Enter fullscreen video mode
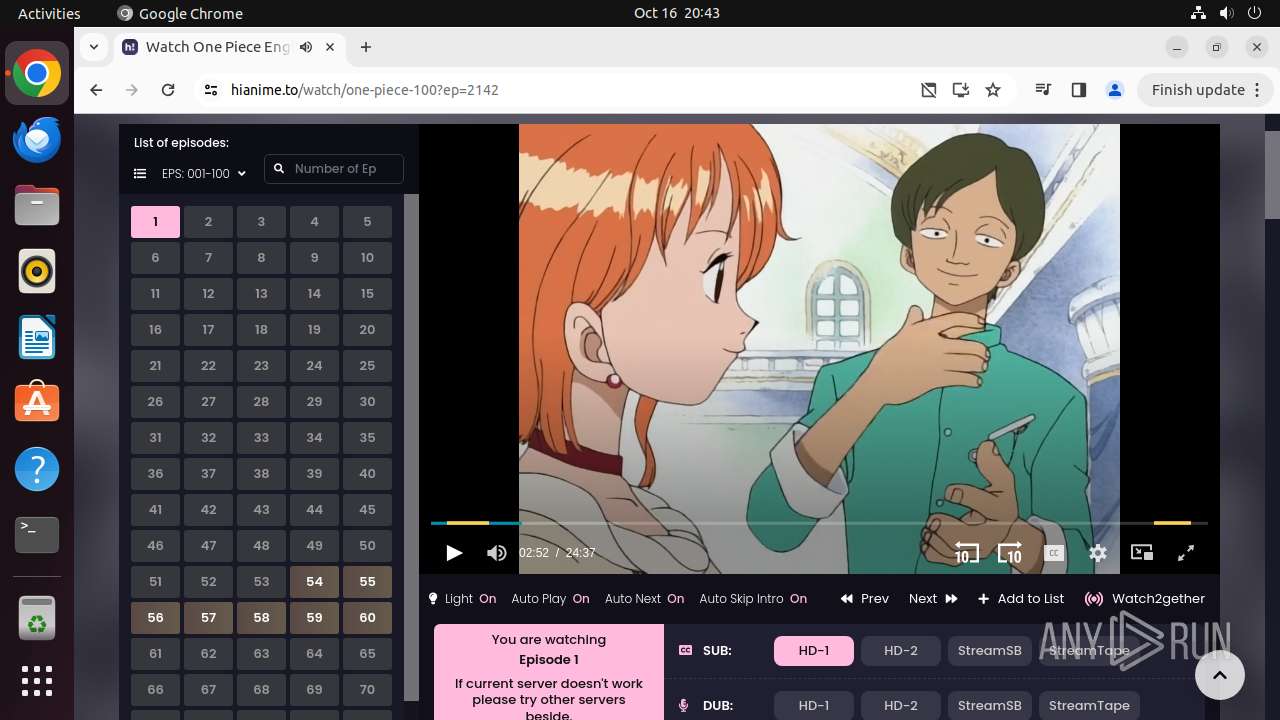 (x=1186, y=552)
